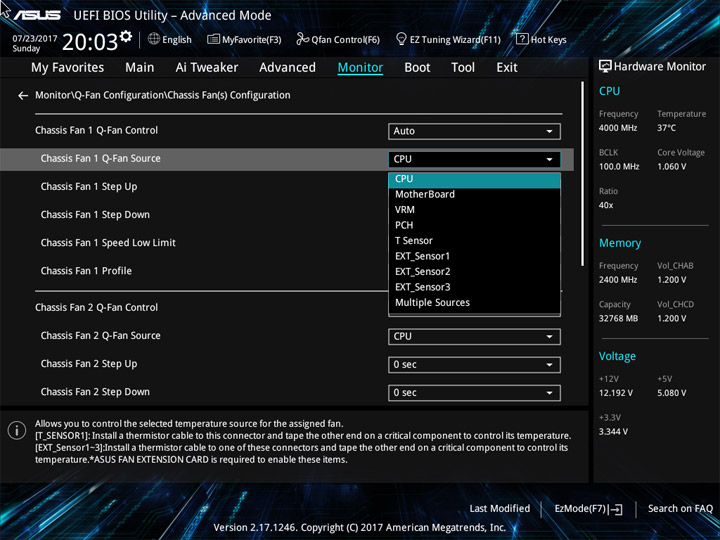Click the 07/23/2017 date

34,39
